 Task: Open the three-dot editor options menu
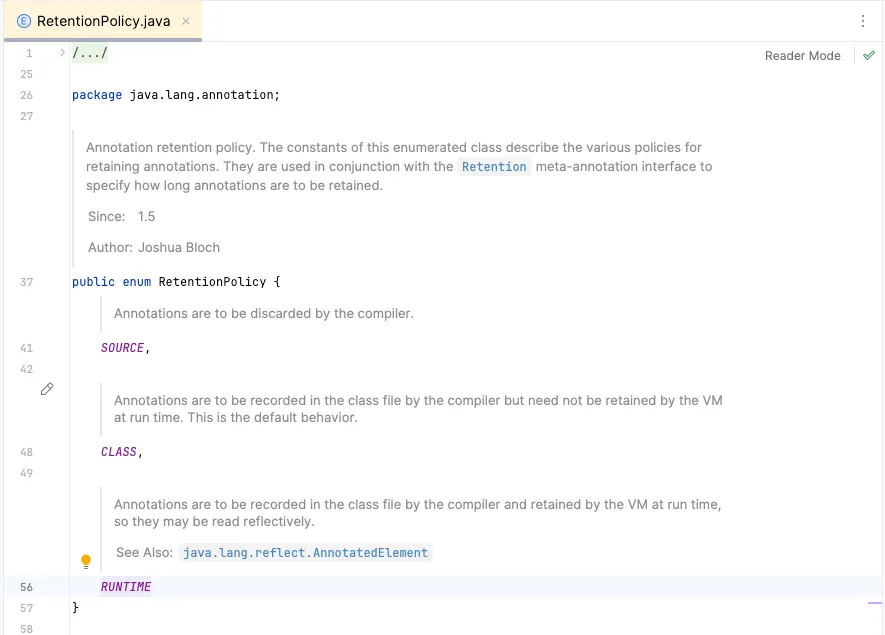[863, 20]
